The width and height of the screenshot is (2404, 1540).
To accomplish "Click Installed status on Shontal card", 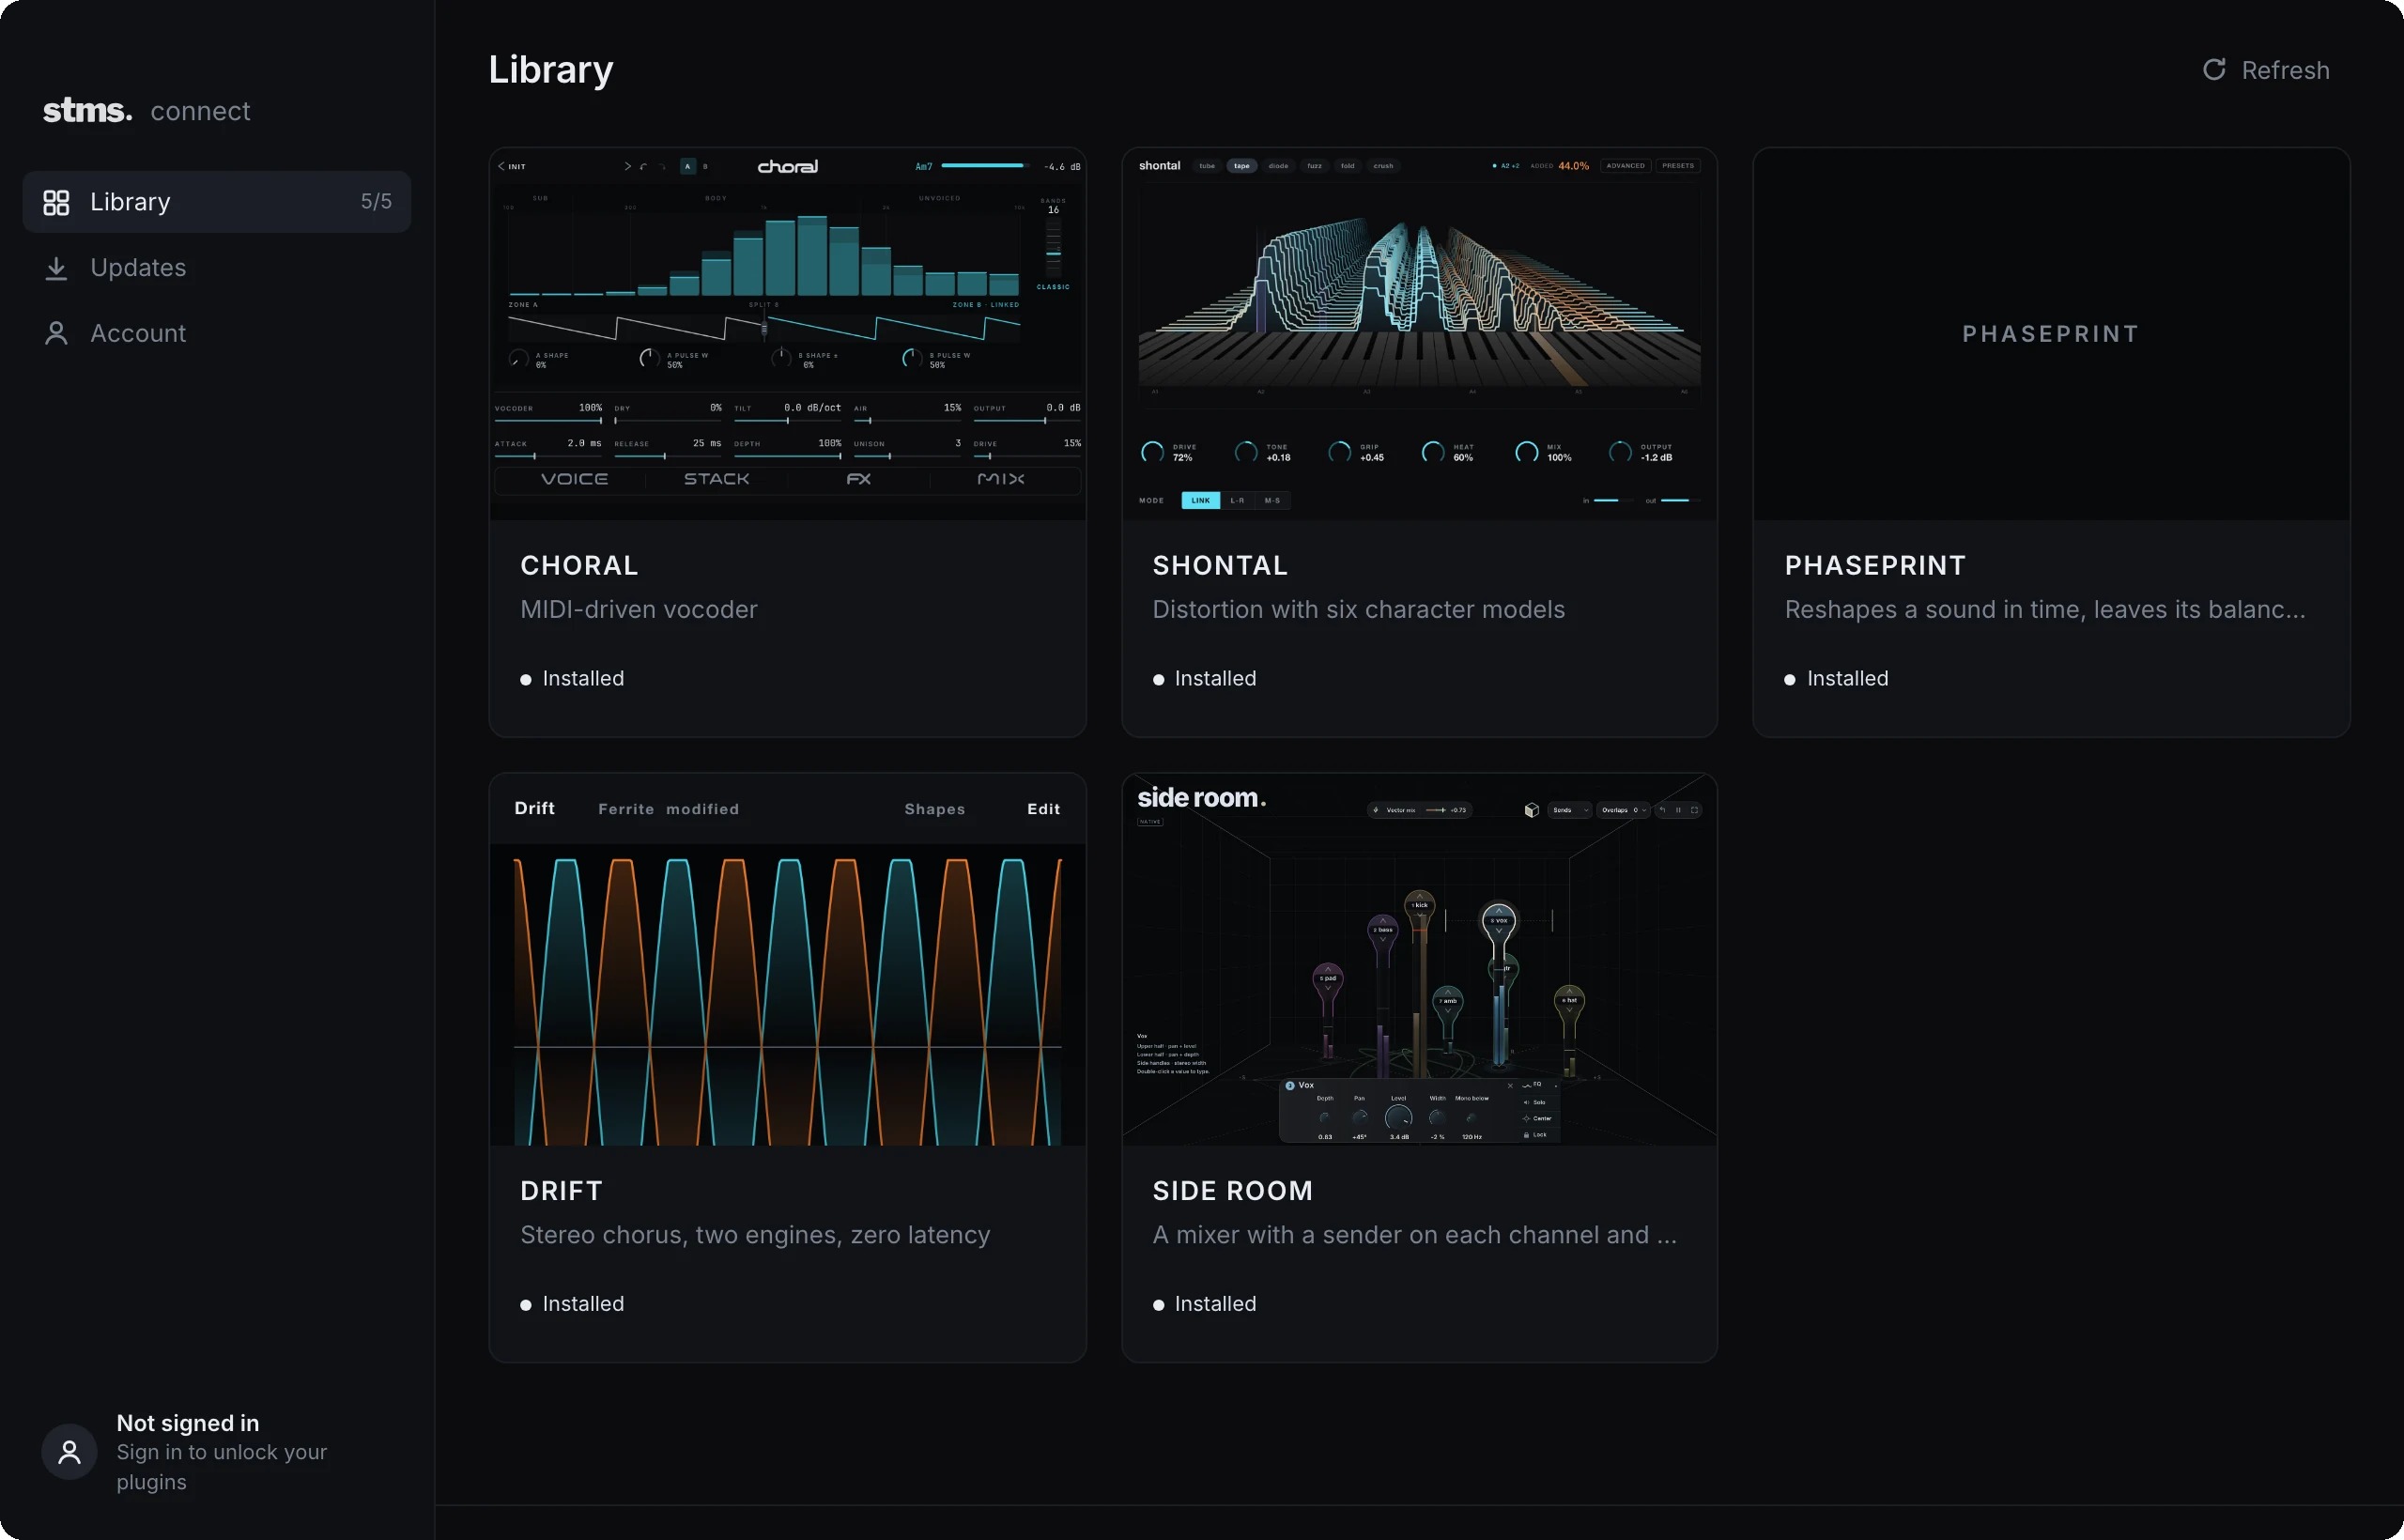I will (1204, 679).
